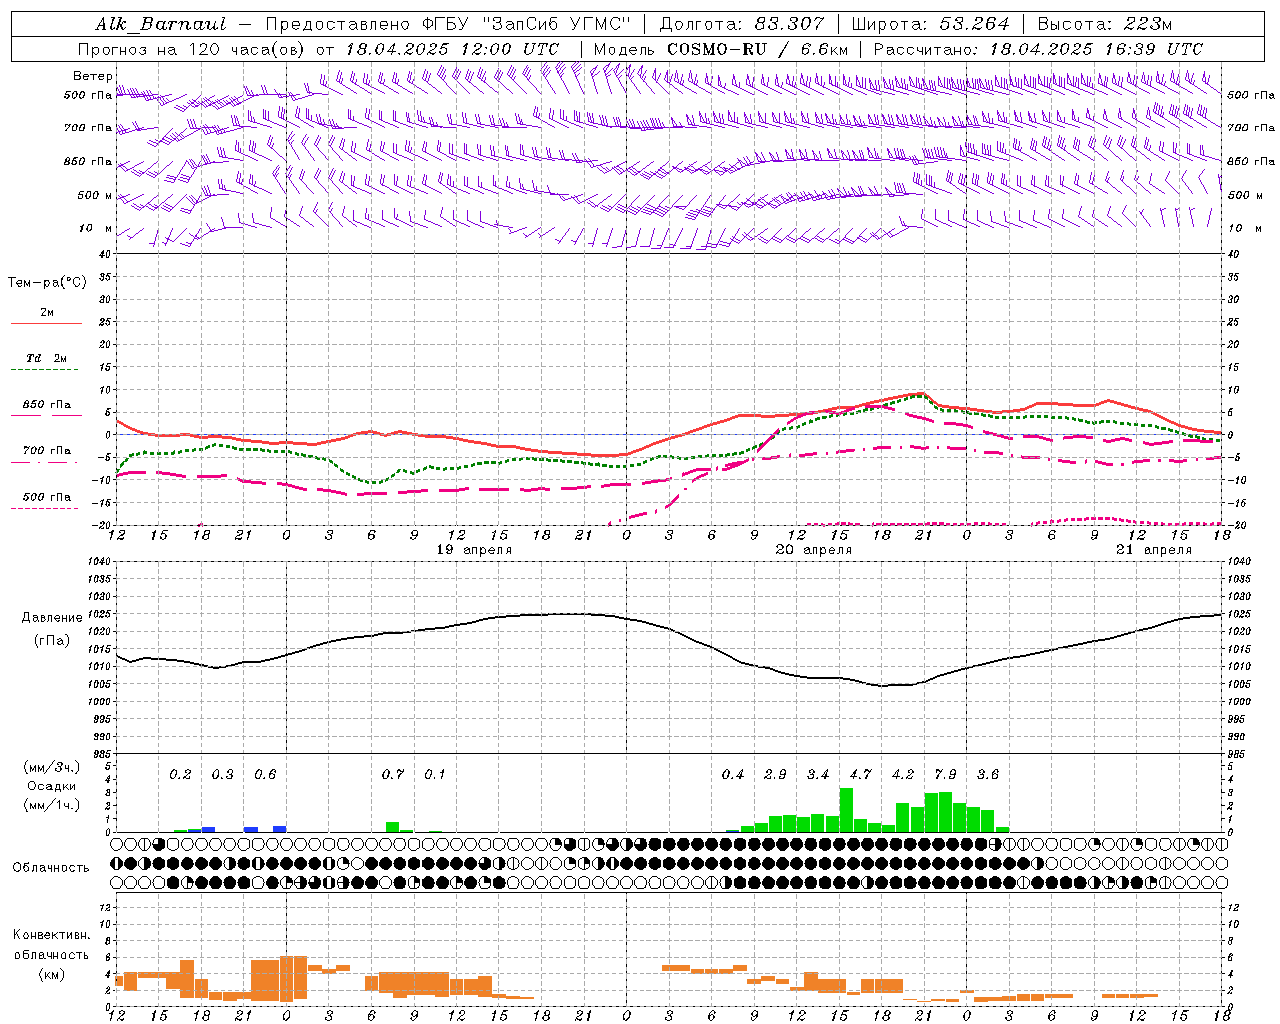
Task: Click the 0.6 precipitation total
Action: (265, 774)
